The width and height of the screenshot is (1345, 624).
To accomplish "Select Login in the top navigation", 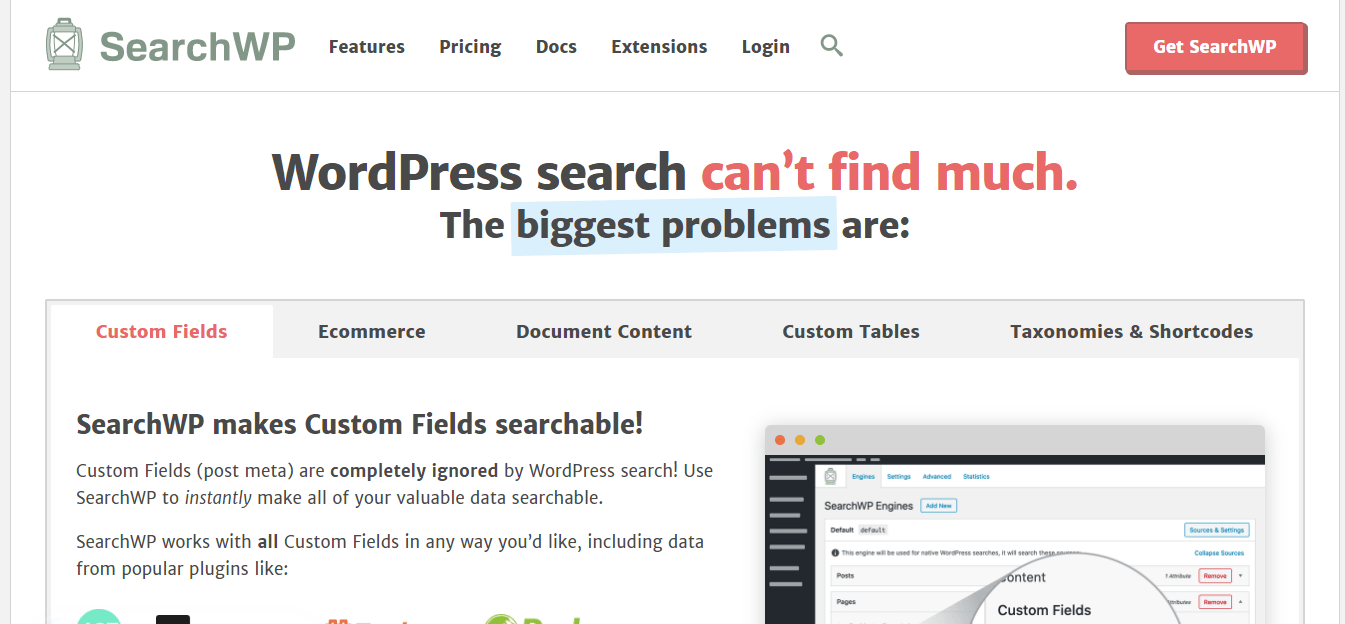I will [x=766, y=47].
